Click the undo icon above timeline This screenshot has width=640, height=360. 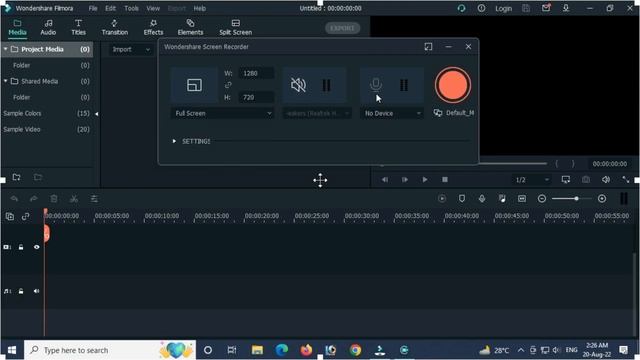pos(14,199)
